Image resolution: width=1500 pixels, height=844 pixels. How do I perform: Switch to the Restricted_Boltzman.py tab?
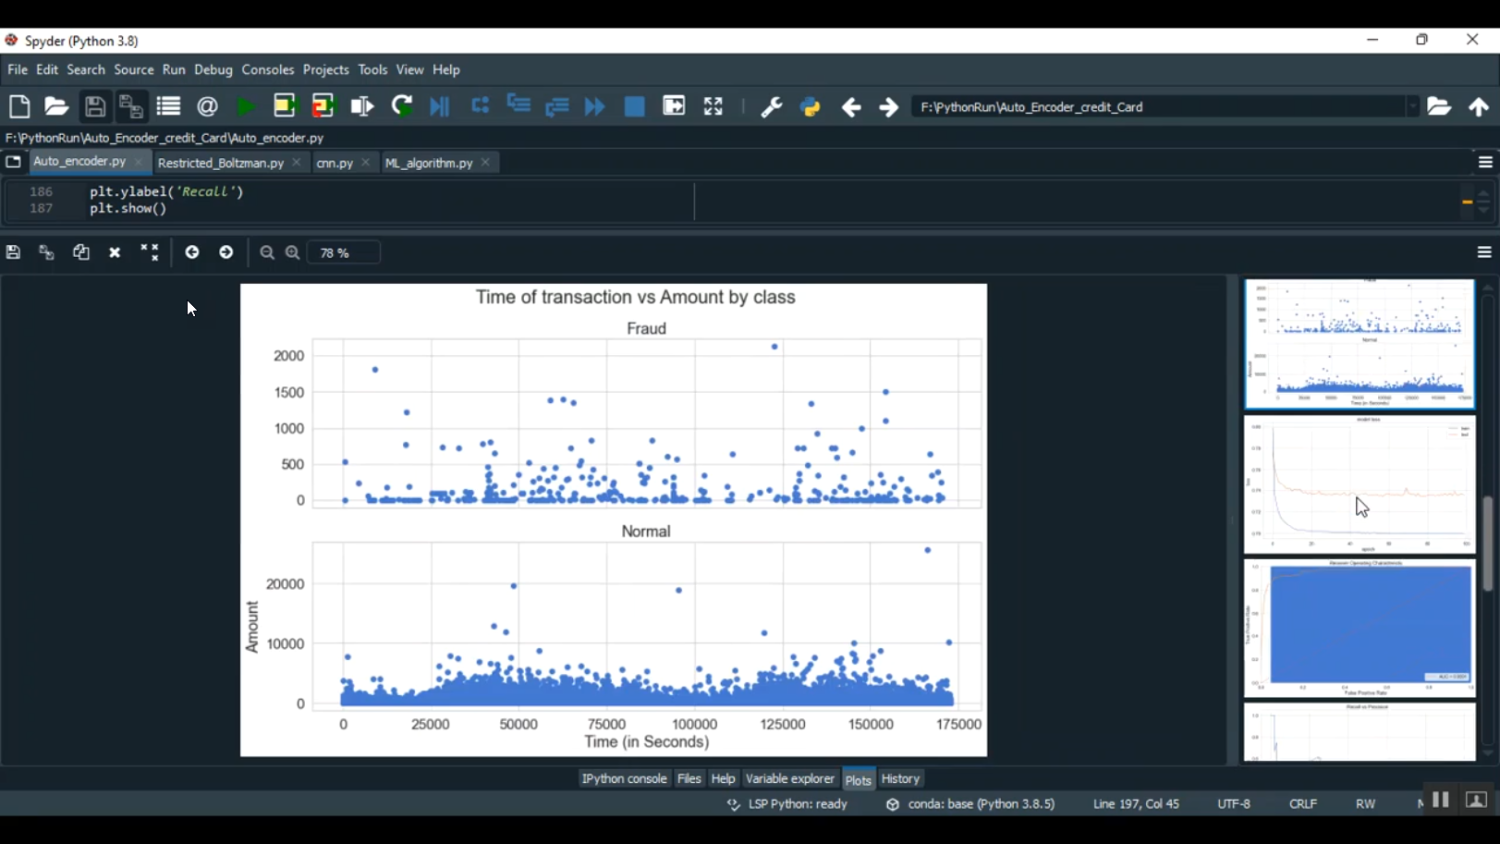point(220,163)
